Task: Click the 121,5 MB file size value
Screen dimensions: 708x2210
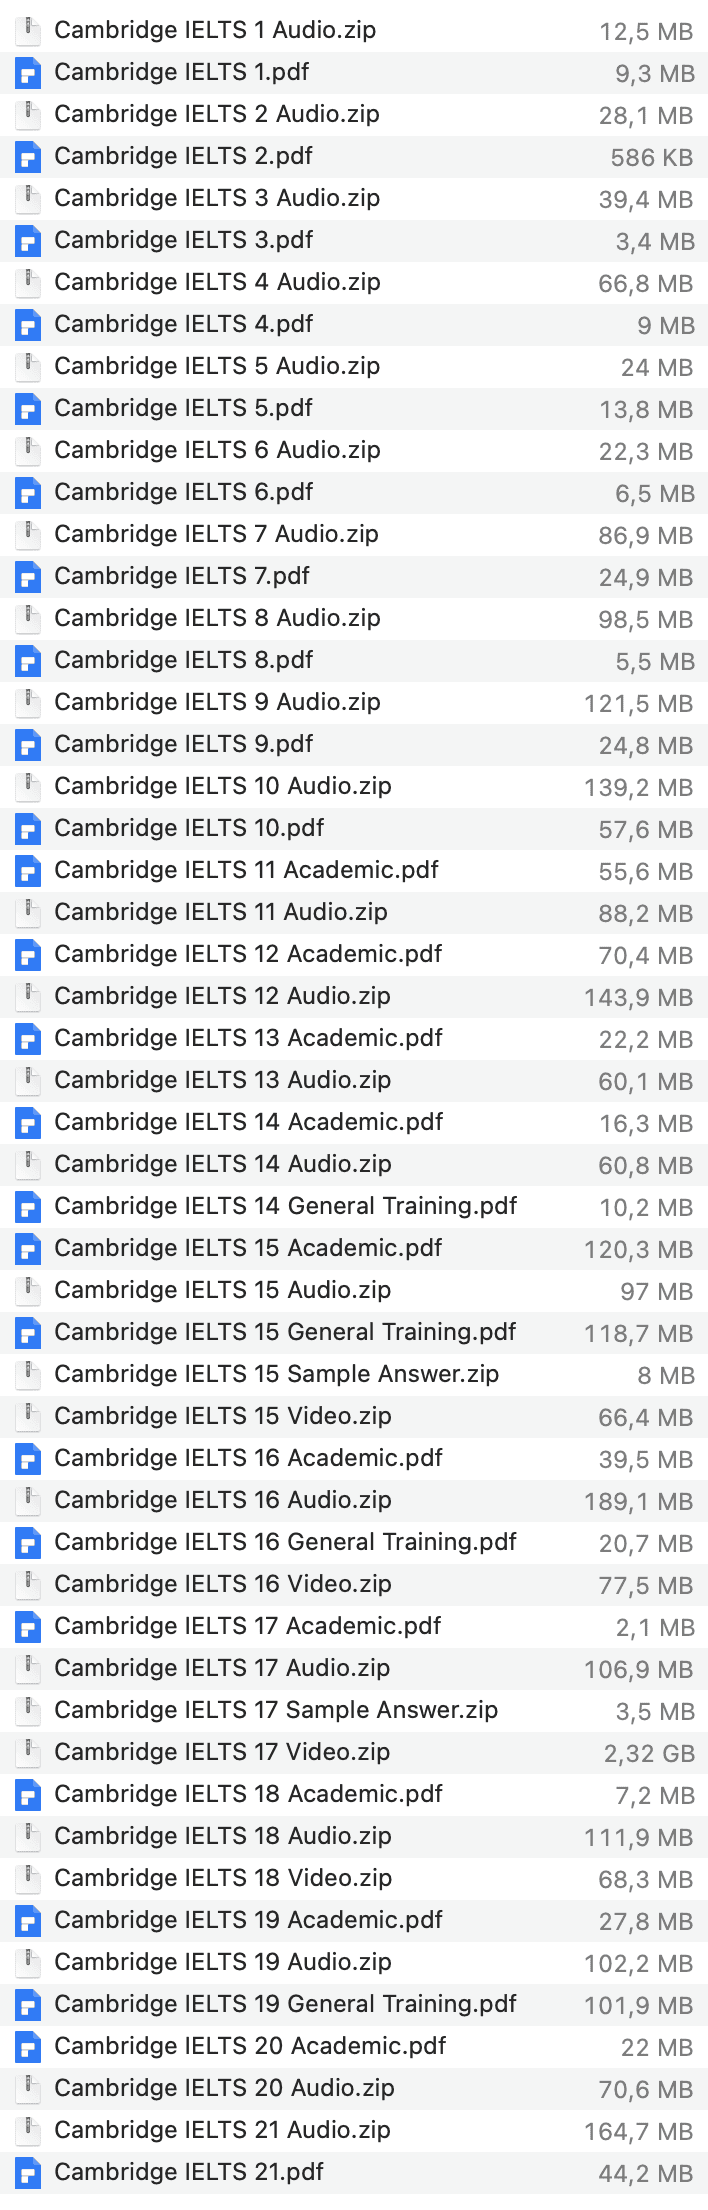Action: click(x=639, y=703)
